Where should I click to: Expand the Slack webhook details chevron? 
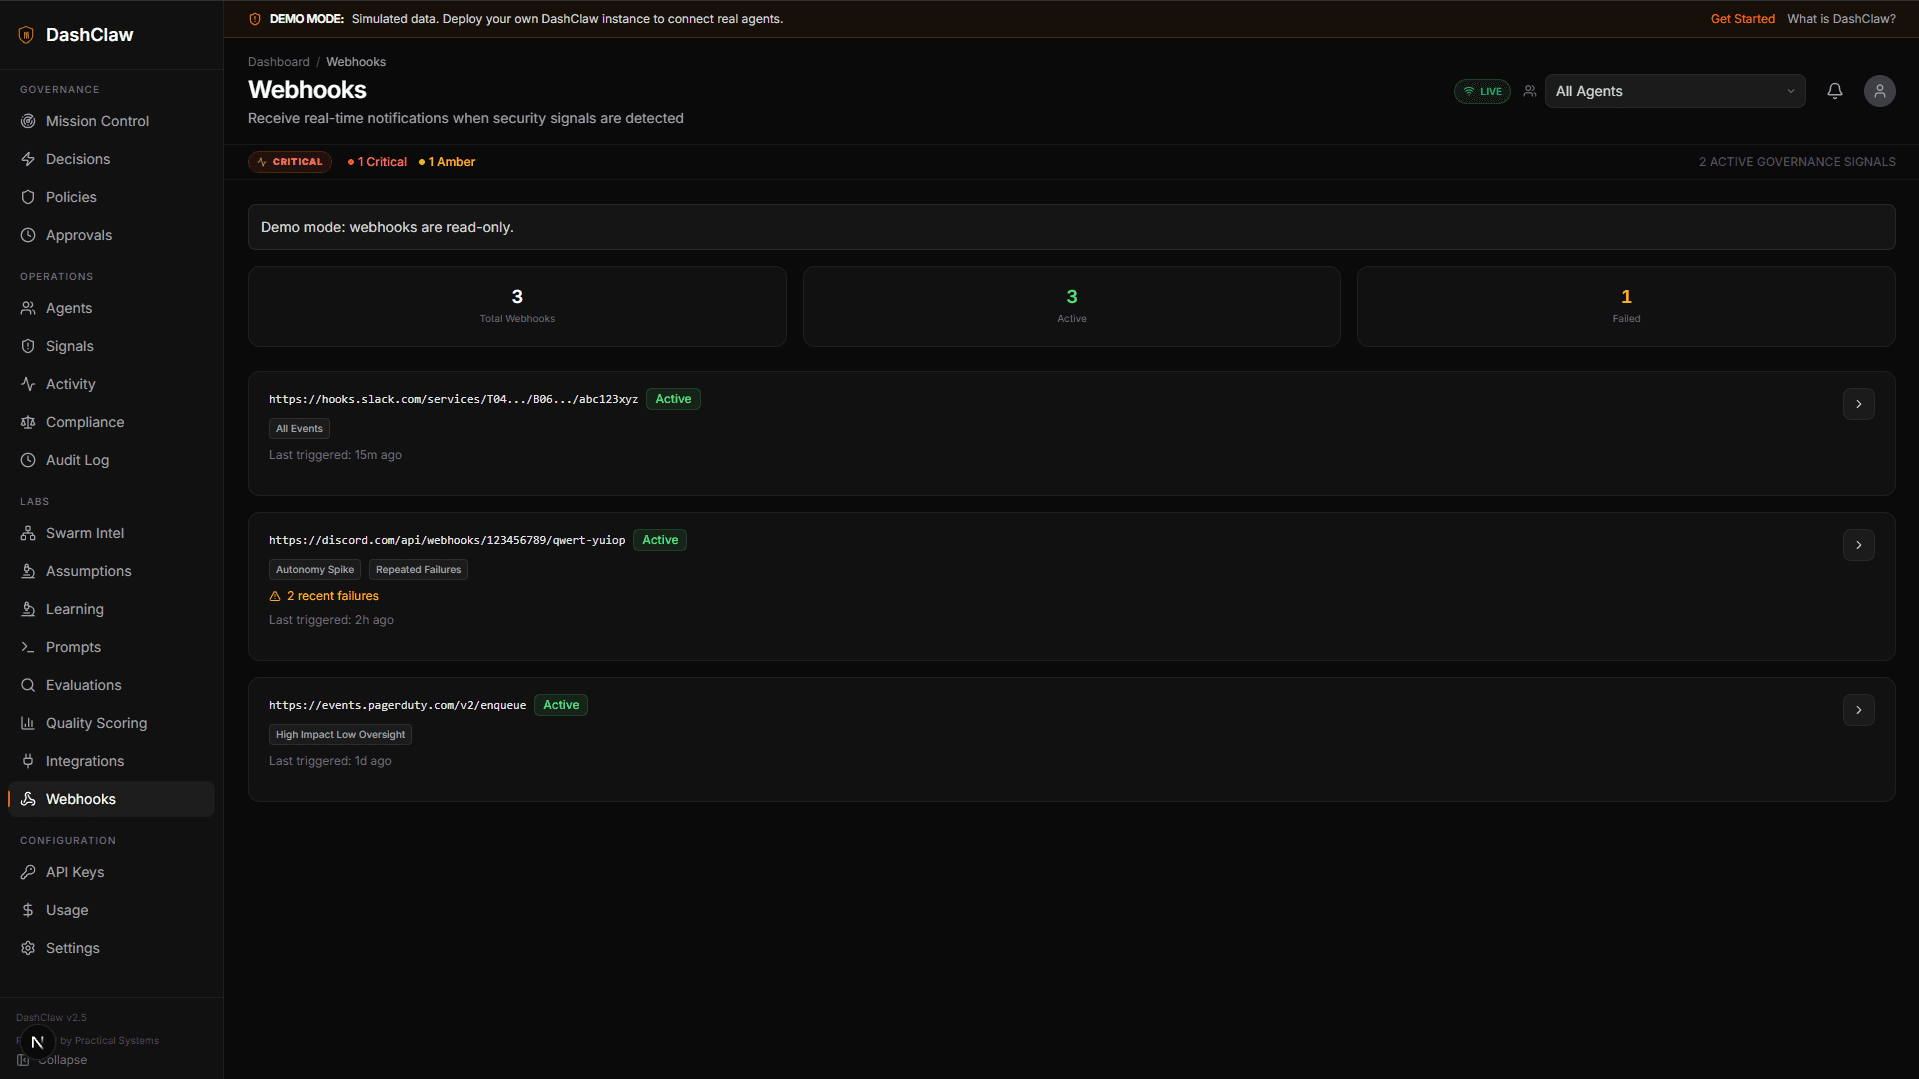pyautogui.click(x=1858, y=403)
